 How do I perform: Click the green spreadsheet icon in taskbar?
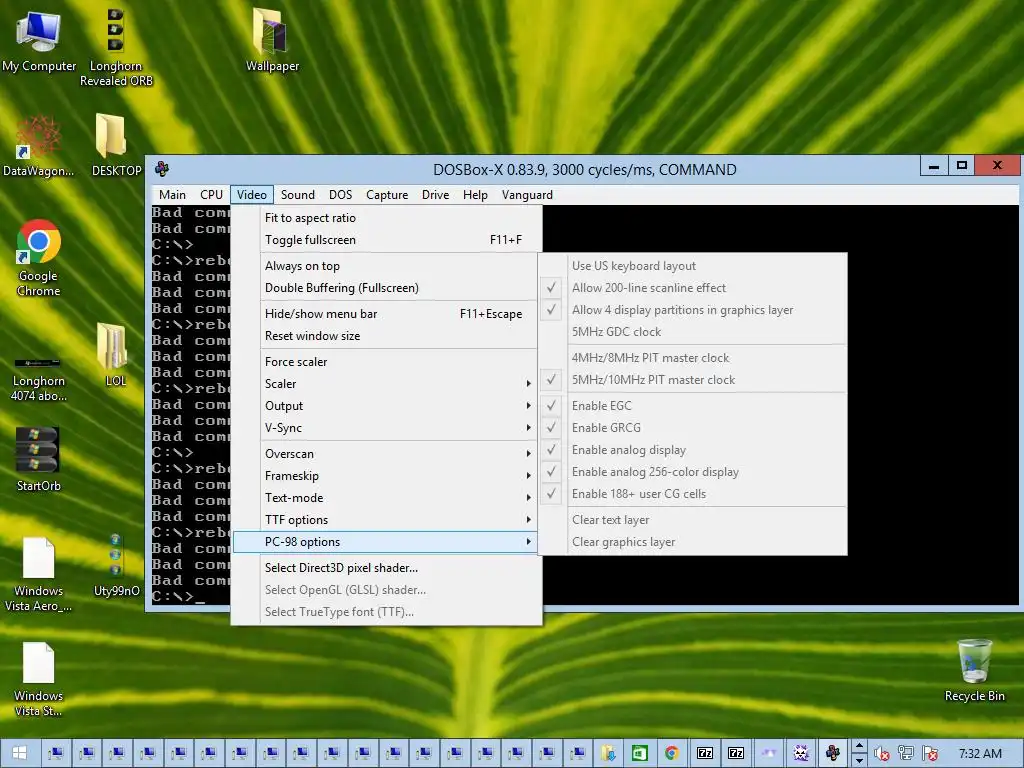(x=640, y=753)
